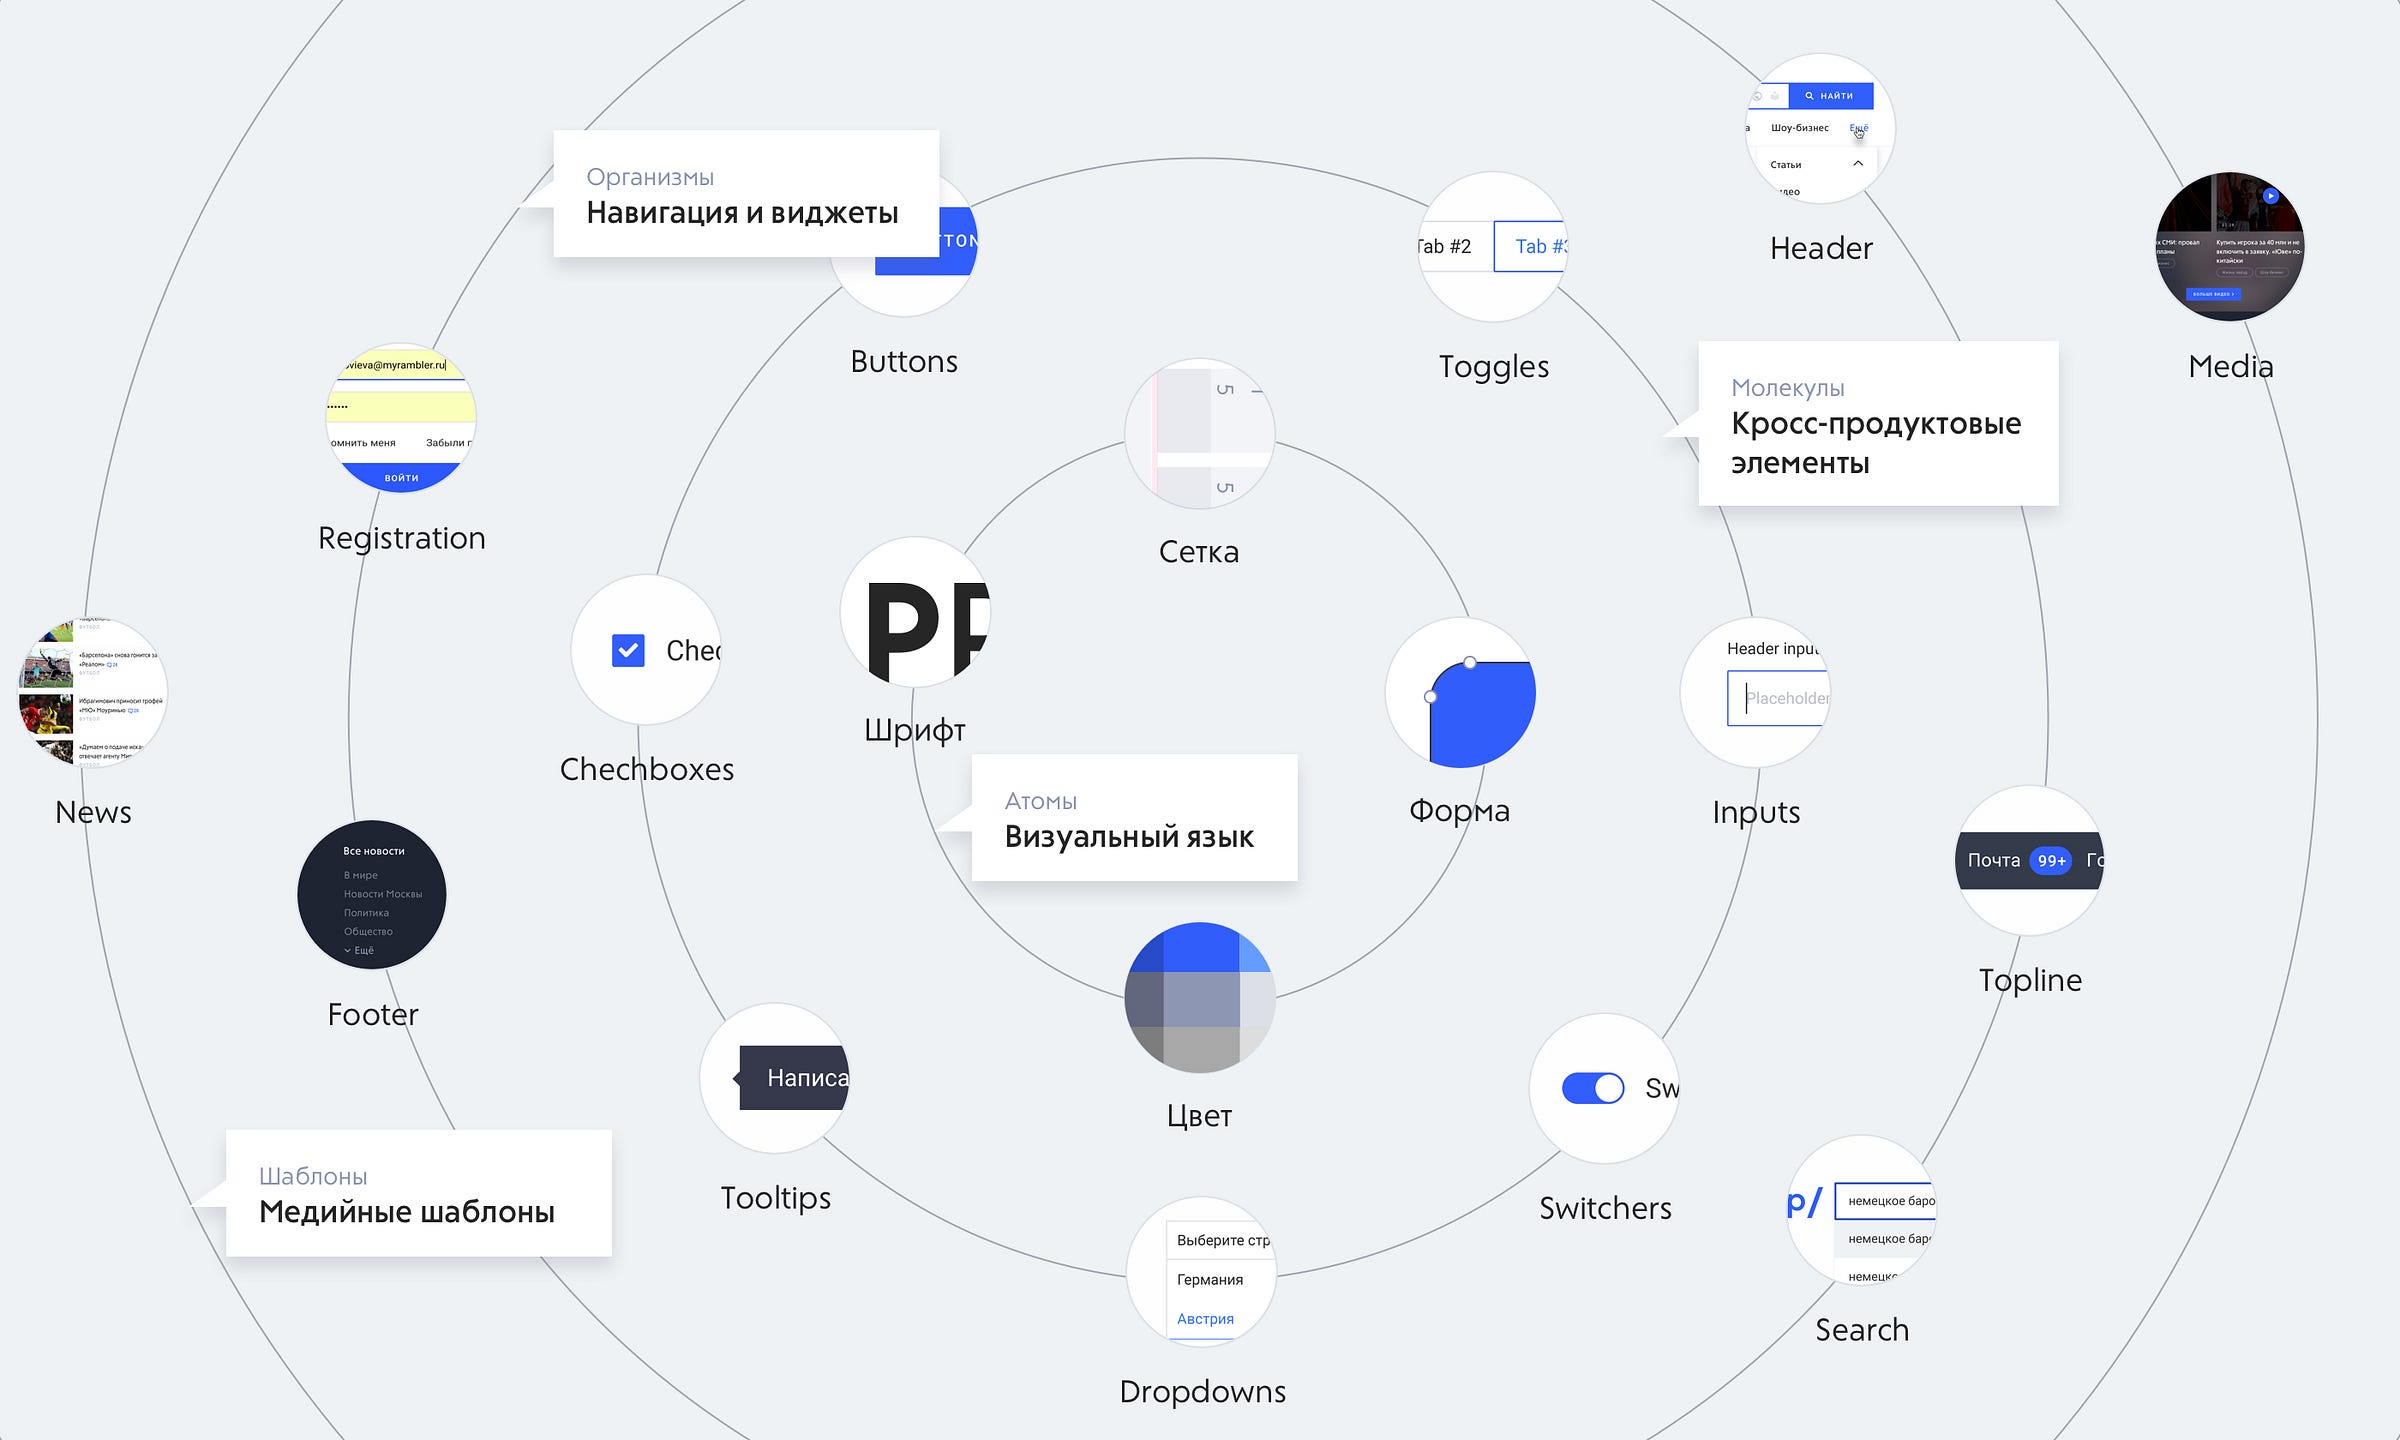Click 'Общество' in the Footer list
This screenshot has width=2400, height=1440.
[x=368, y=931]
